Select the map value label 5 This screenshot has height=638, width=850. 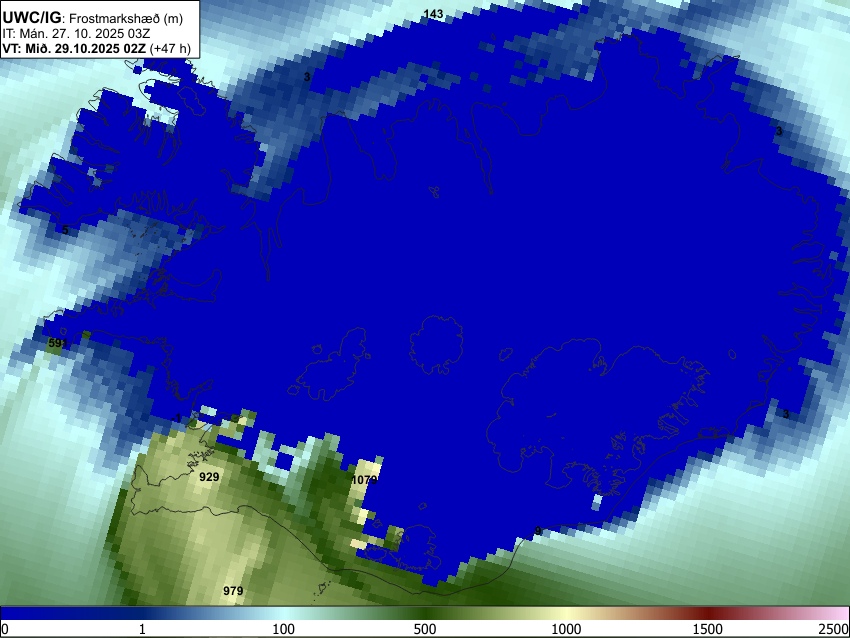(x=65, y=230)
